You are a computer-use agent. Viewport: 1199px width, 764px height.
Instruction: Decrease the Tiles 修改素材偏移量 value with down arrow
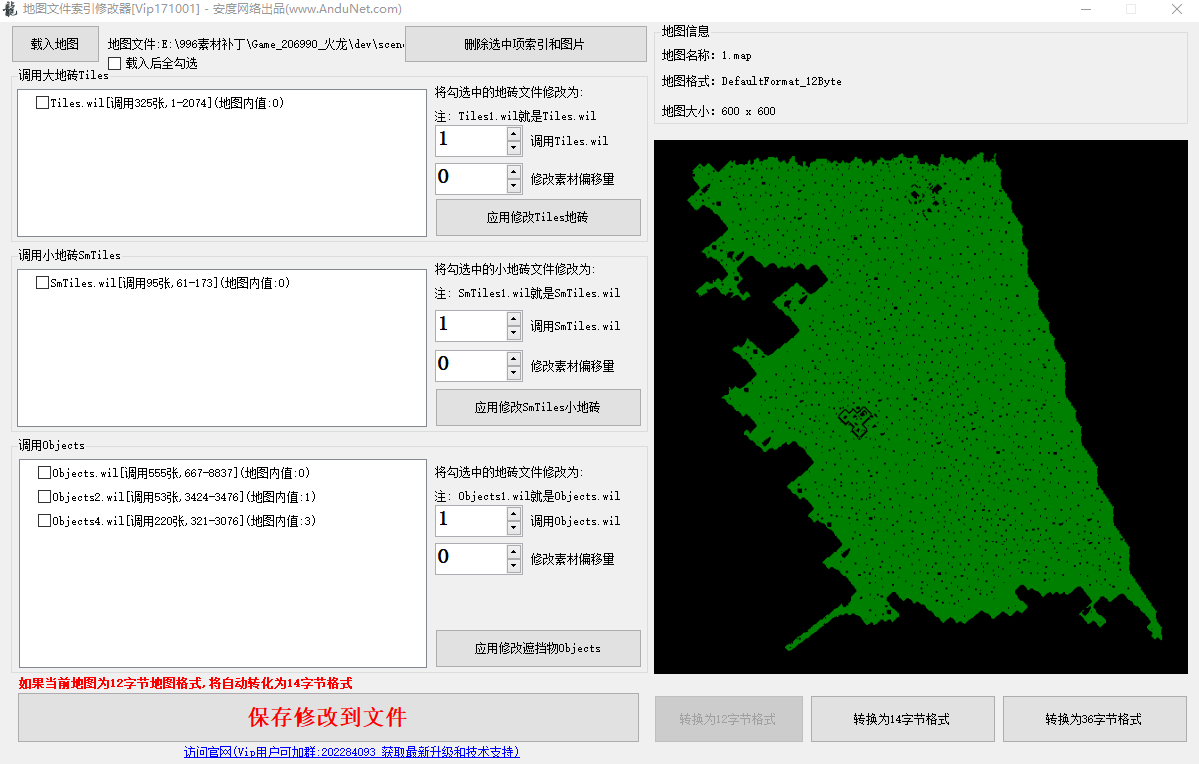514,186
